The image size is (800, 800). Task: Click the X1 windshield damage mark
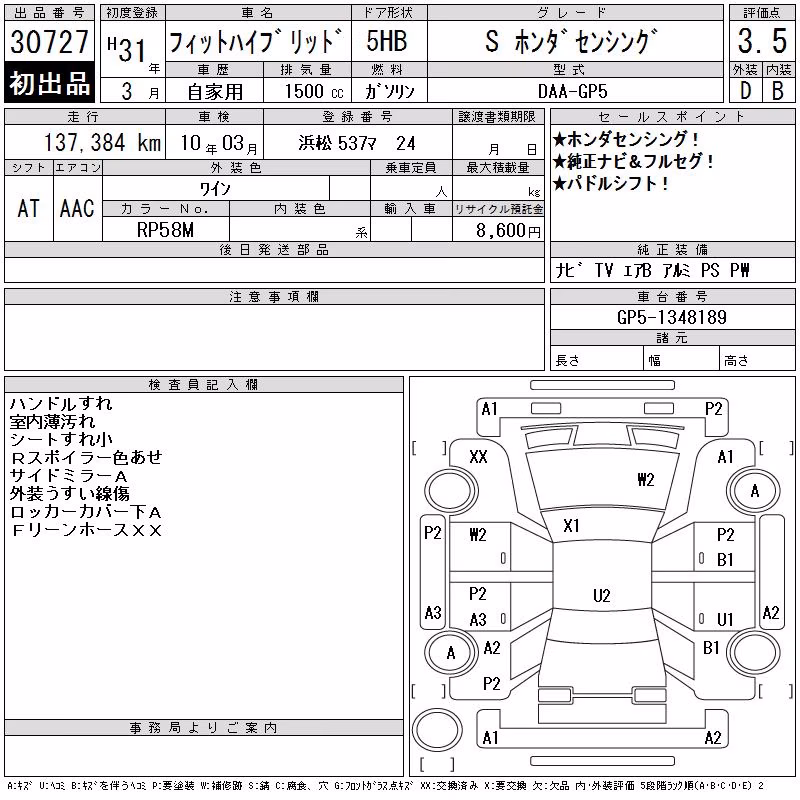tap(571, 526)
